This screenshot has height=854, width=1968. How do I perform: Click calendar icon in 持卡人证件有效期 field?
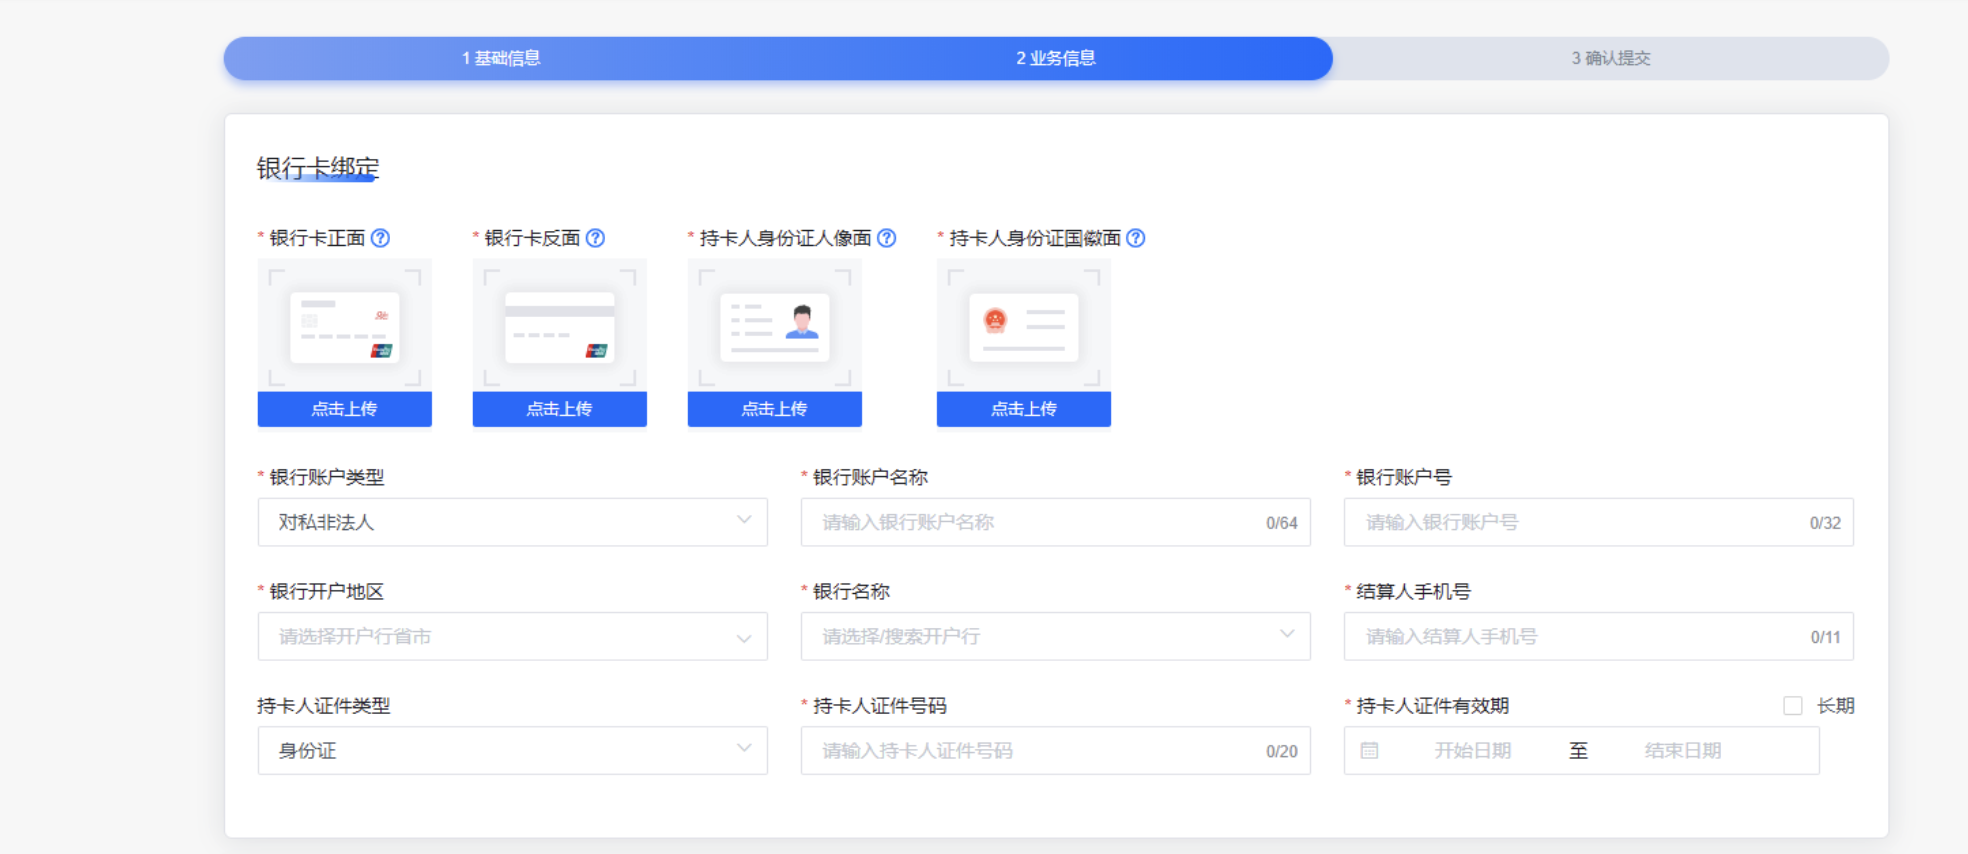tap(1370, 751)
